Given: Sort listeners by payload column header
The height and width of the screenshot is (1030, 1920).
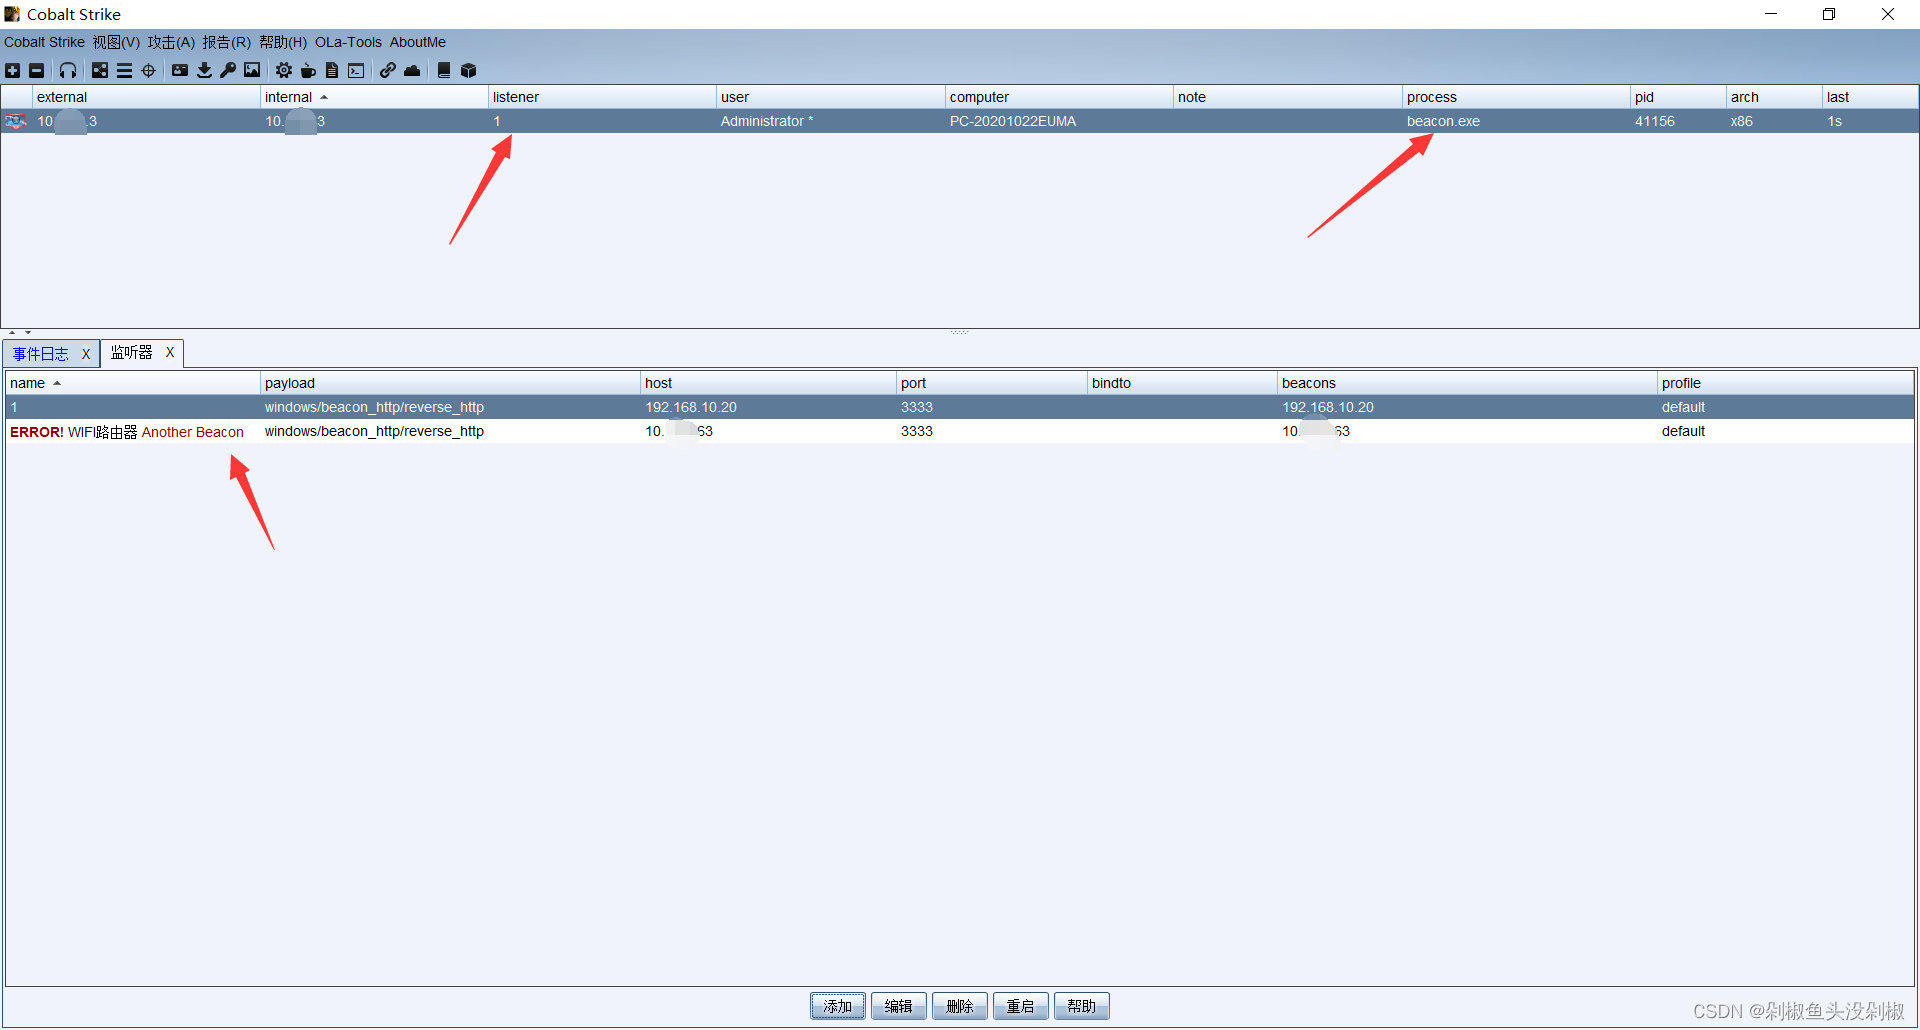Looking at the screenshot, I should coord(450,383).
